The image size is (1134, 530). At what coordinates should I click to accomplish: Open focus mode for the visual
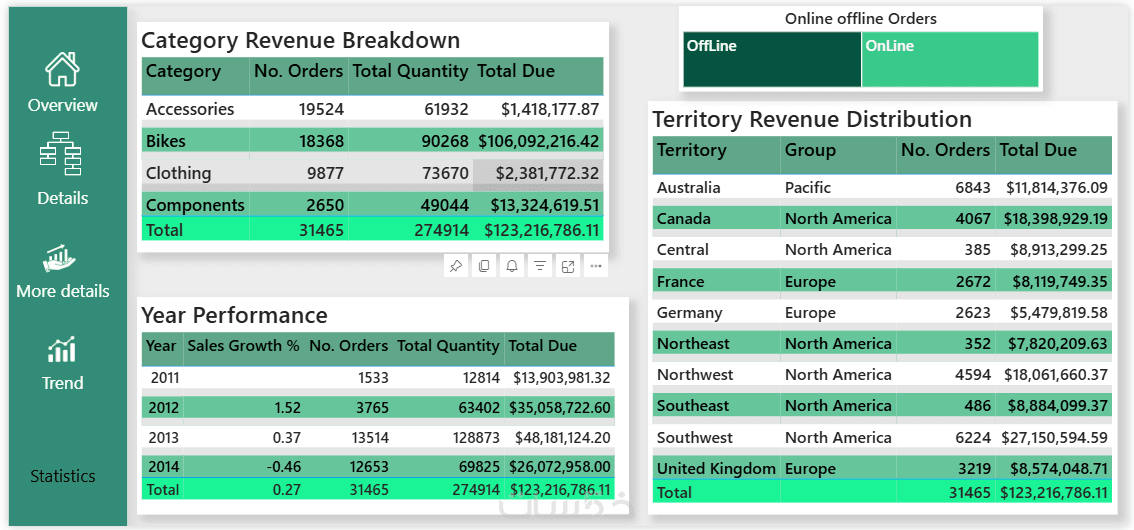568,266
